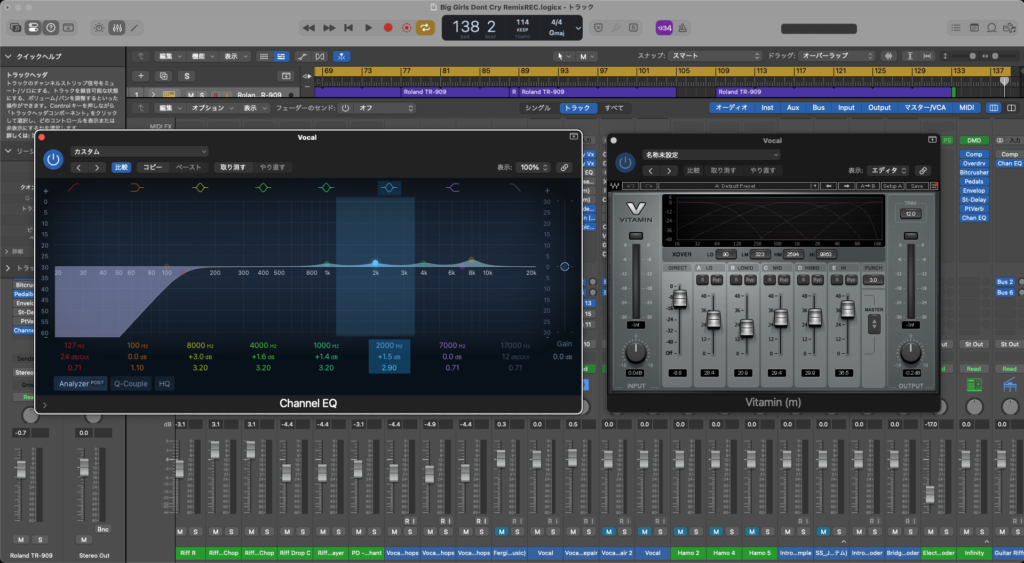This screenshot has height=563, width=1024.
Task: Click the add track plus button
Action: coord(140,76)
